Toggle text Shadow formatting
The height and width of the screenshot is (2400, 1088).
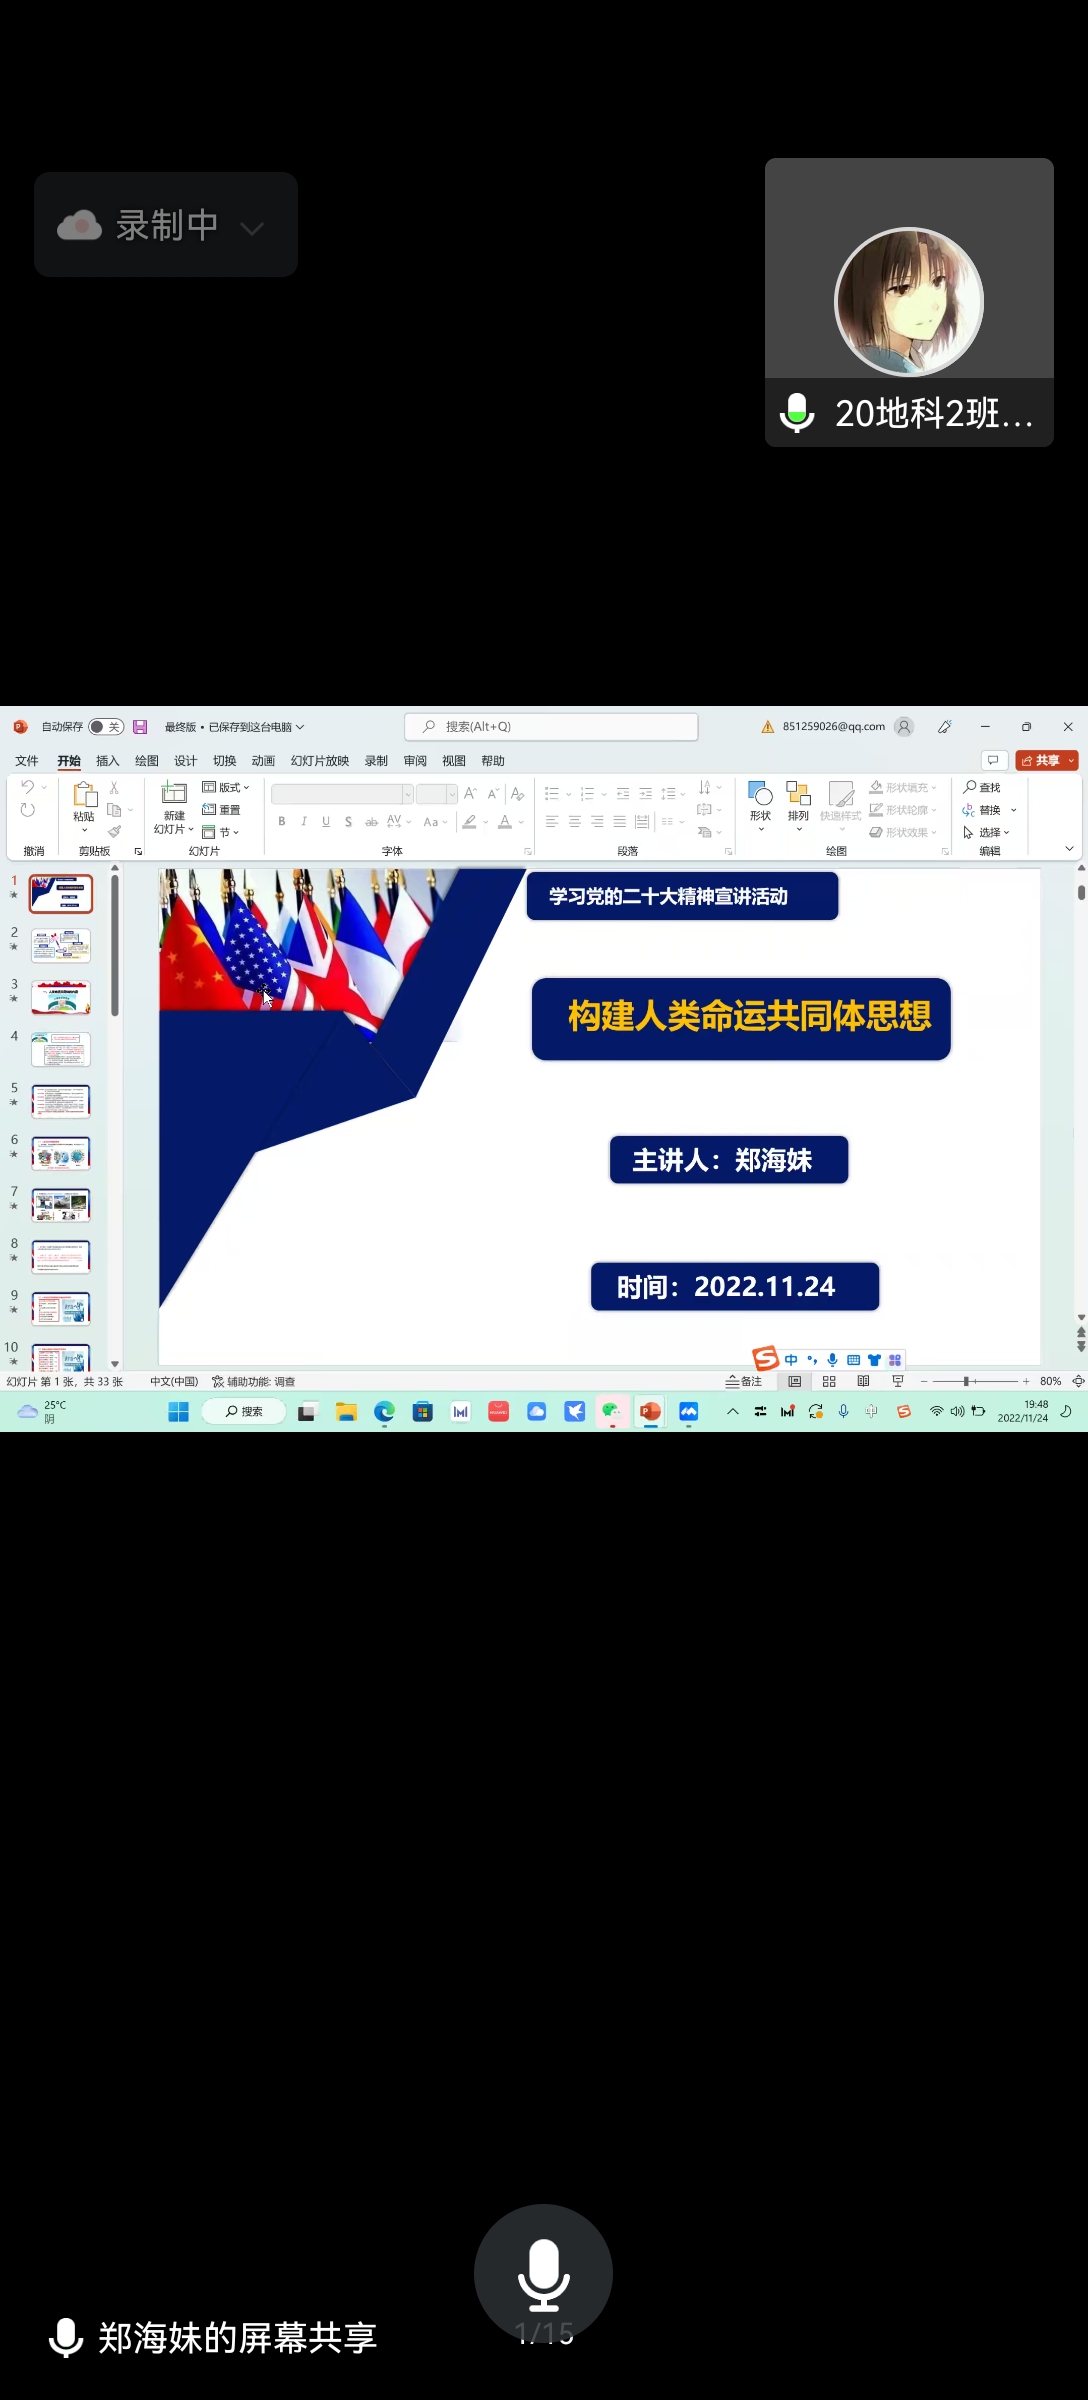(x=348, y=822)
